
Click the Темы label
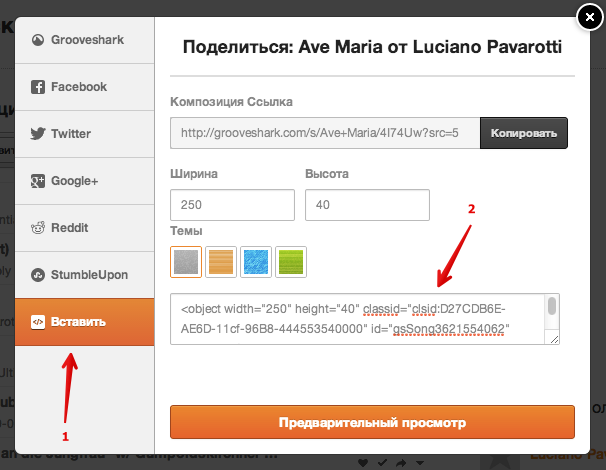tap(186, 231)
